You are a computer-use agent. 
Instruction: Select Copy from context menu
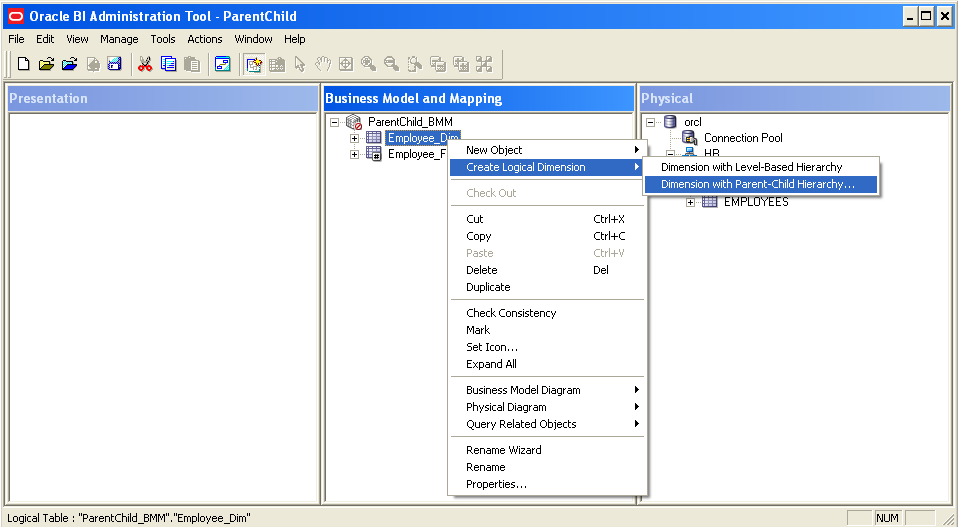pyautogui.click(x=547, y=236)
